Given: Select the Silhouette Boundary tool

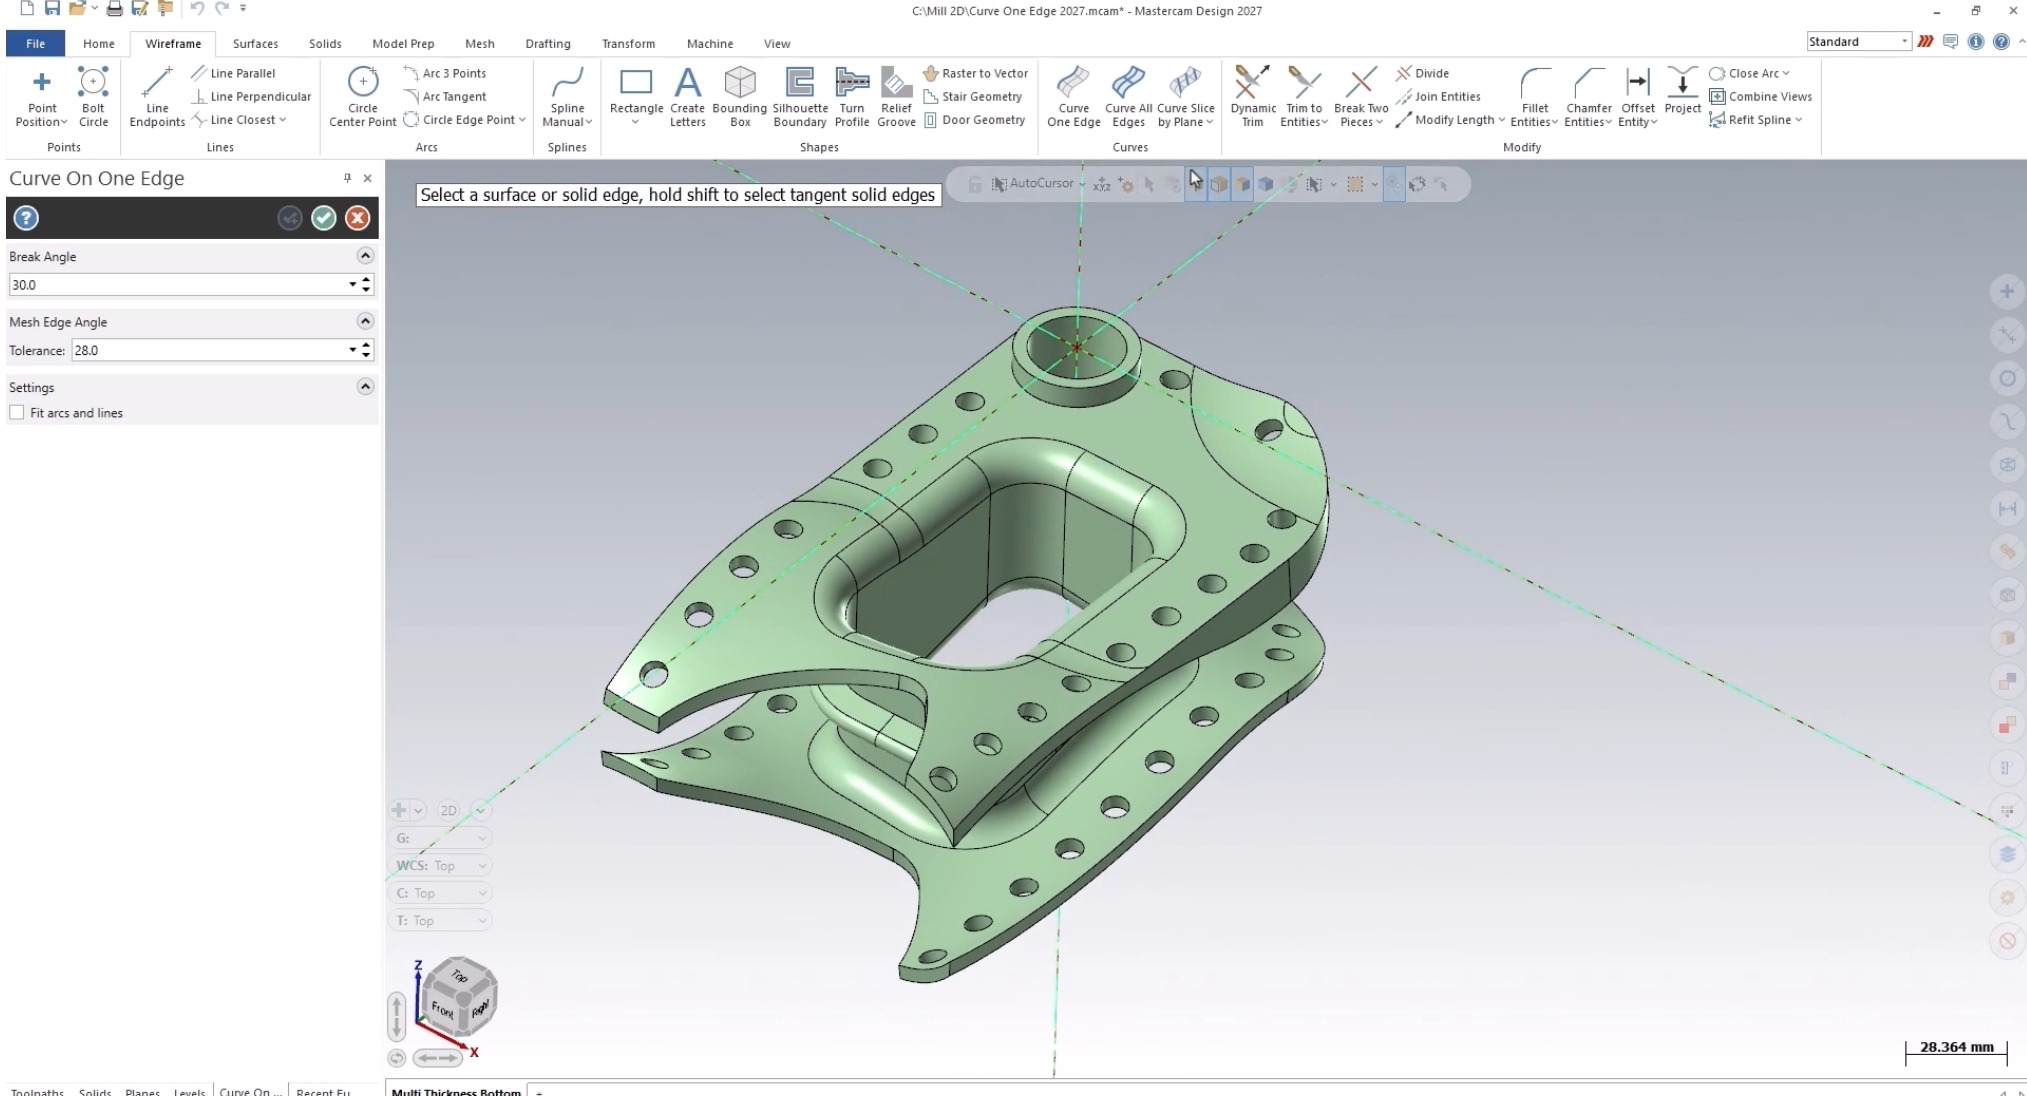Looking at the screenshot, I should tap(799, 97).
